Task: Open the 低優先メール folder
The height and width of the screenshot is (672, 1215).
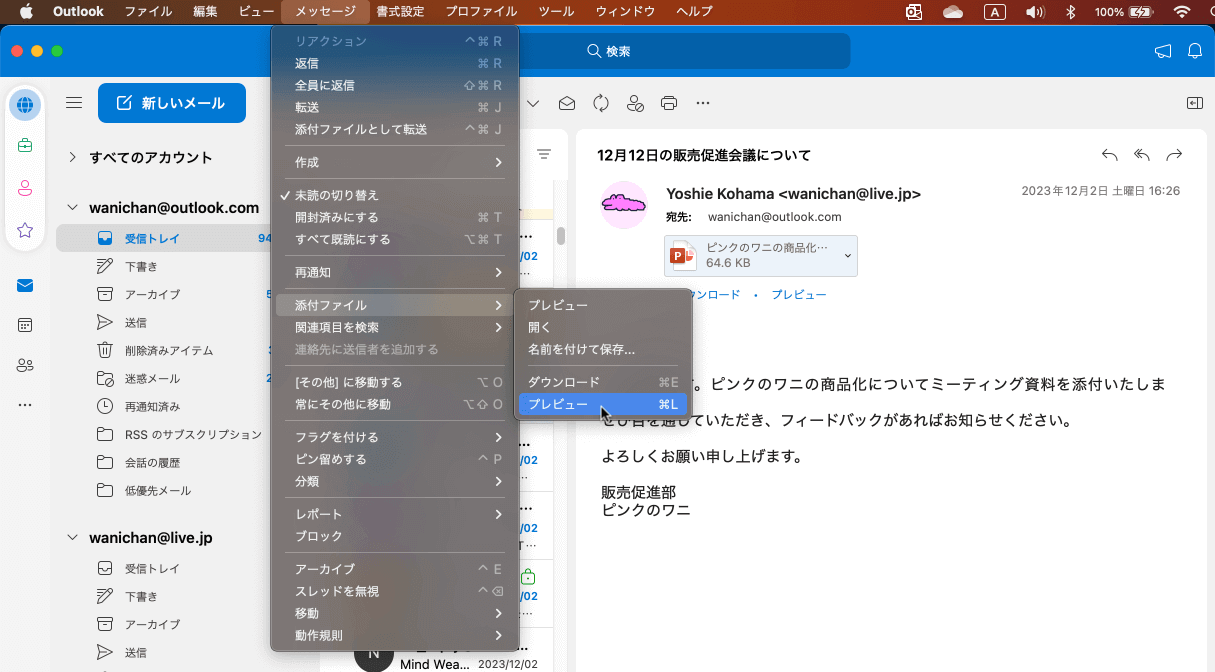Action: point(158,491)
